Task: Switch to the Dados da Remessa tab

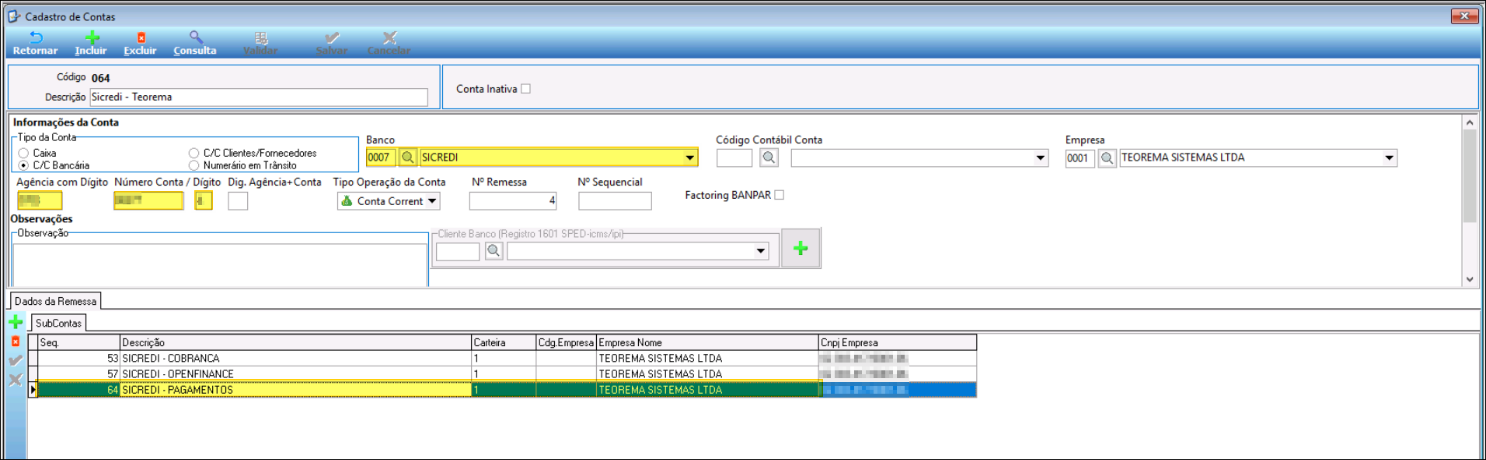Action: [x=53, y=300]
